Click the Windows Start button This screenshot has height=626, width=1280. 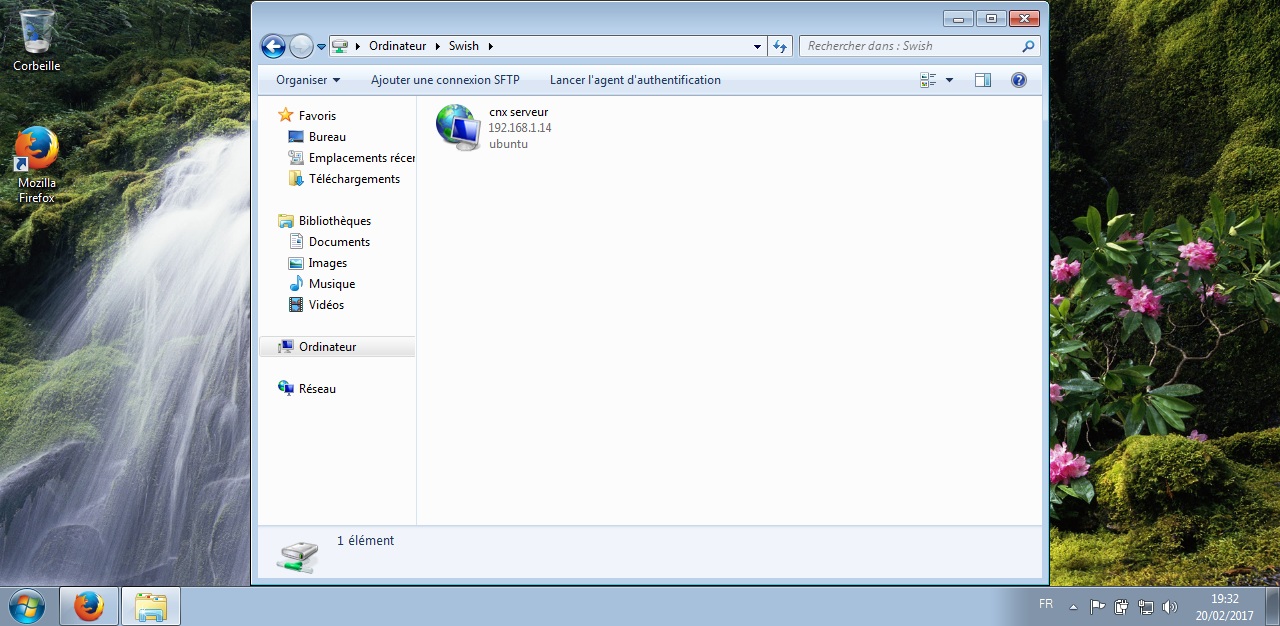(x=27, y=606)
